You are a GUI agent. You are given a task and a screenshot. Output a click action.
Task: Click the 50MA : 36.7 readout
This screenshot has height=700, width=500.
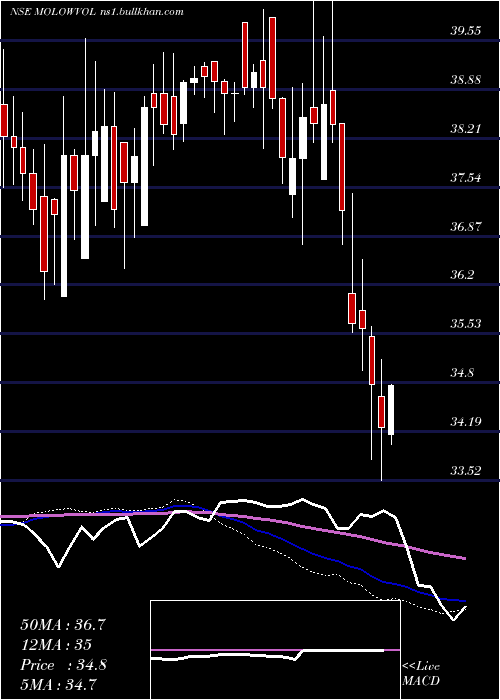tap(63, 625)
